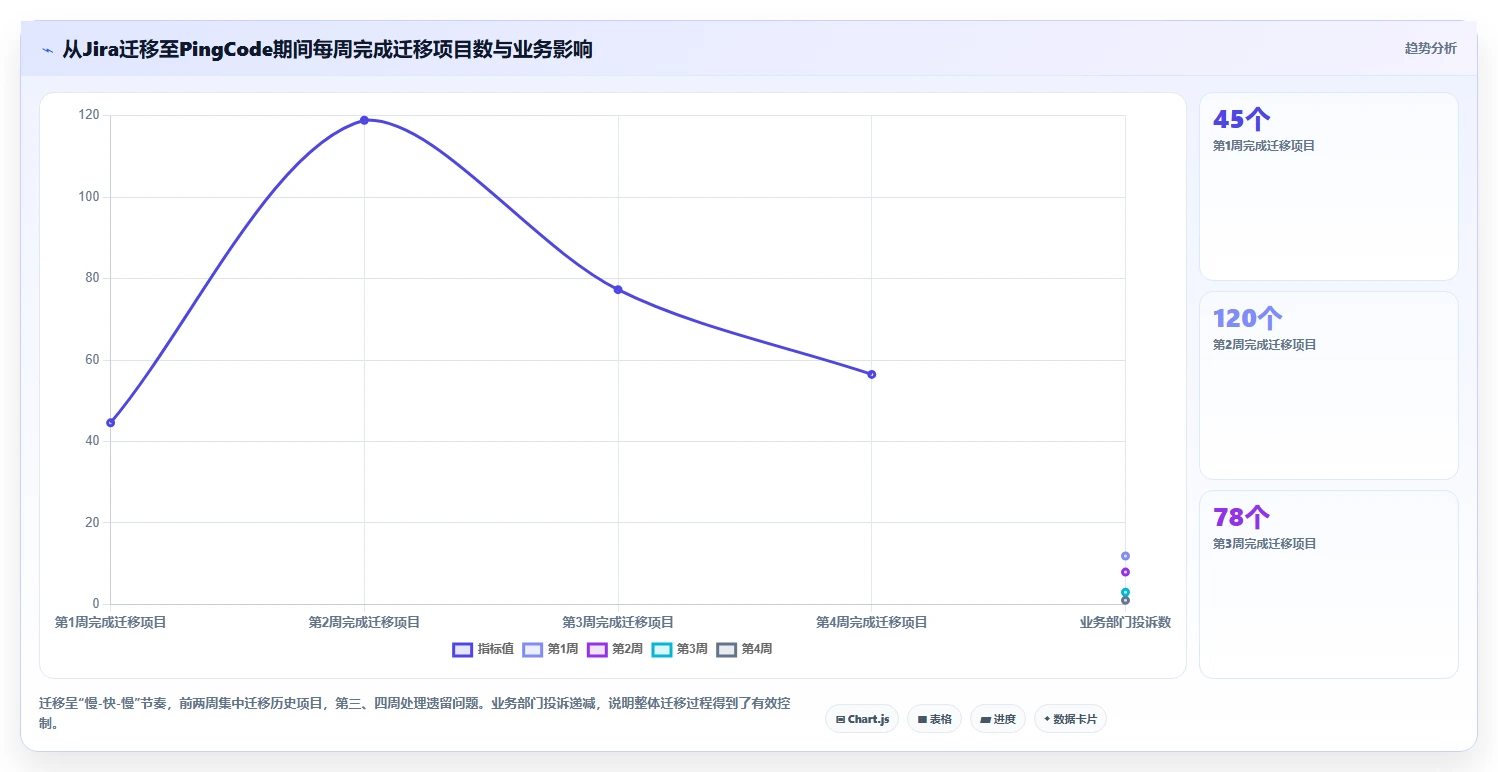1498x772 pixels.
Task: Click the y-axis value 80
Action: 92,278
